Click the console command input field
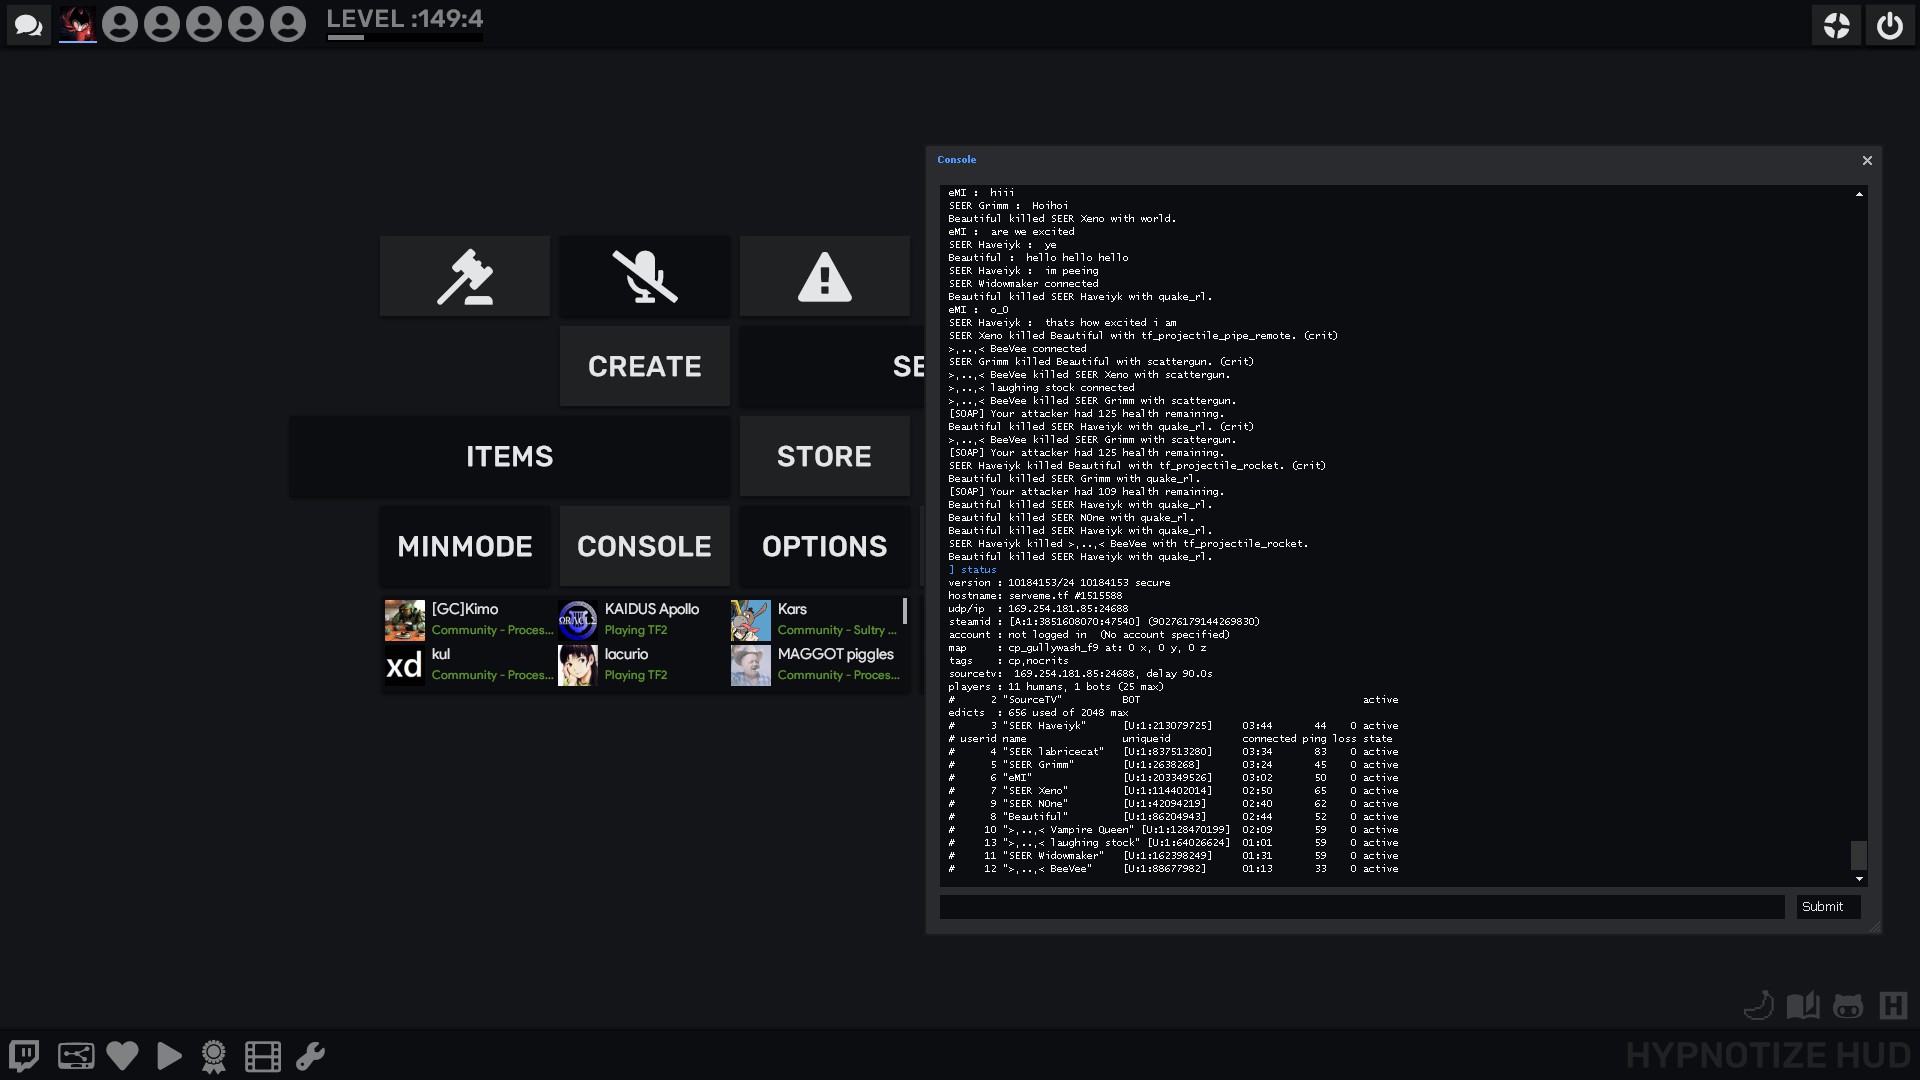This screenshot has height=1080, width=1920. point(1361,907)
